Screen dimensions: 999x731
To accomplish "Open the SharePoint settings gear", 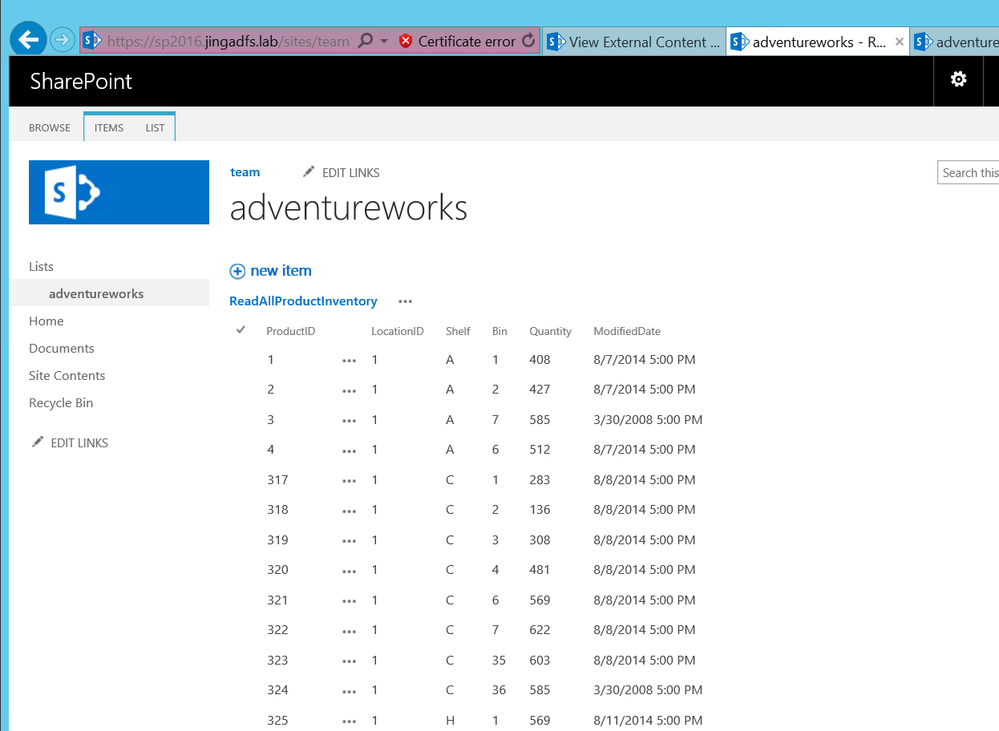I will pyautogui.click(x=958, y=79).
